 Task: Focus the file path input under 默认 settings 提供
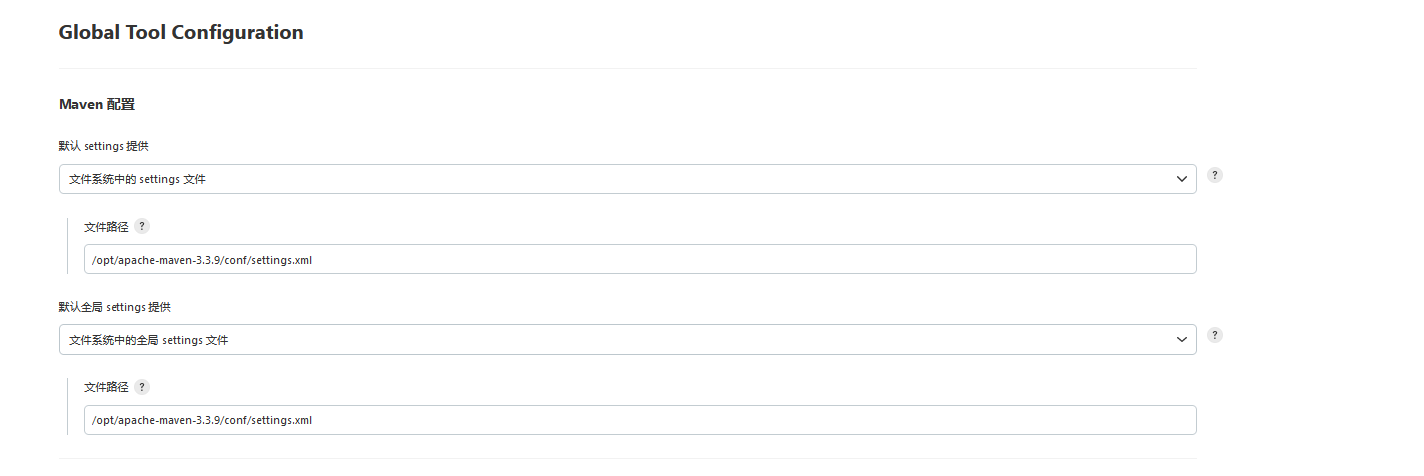pyautogui.click(x=640, y=259)
